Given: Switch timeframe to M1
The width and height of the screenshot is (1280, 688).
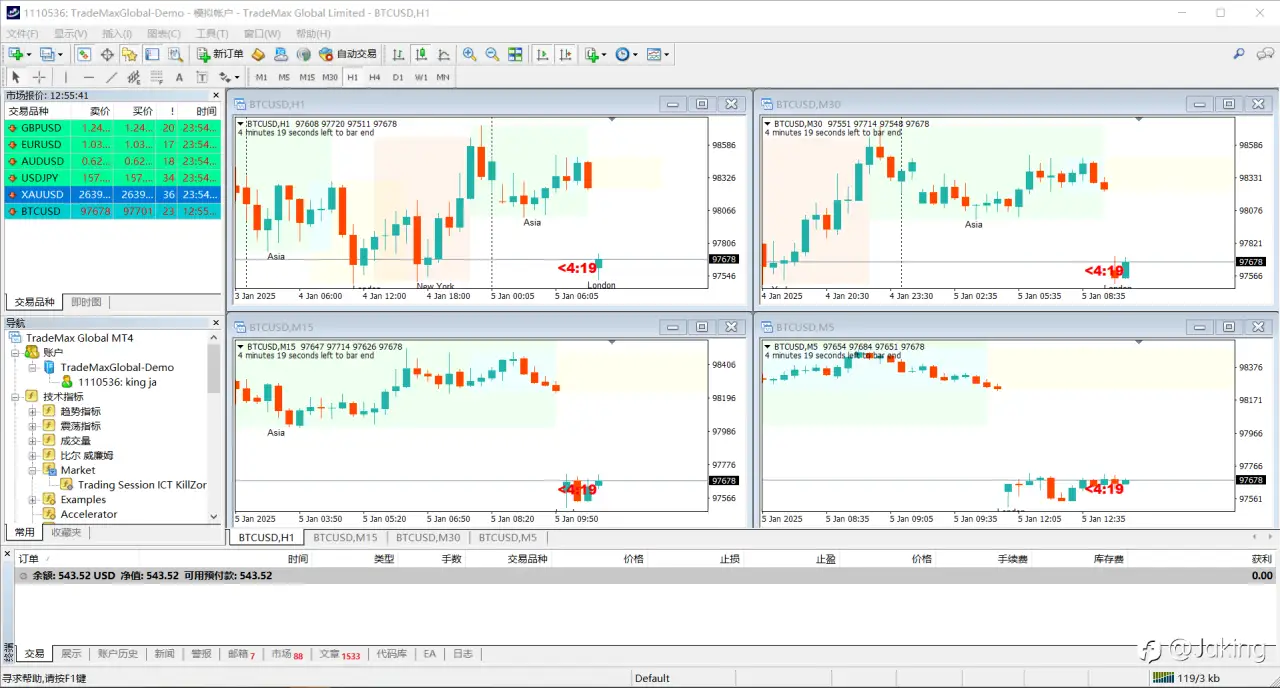Looking at the screenshot, I should tap(261, 77).
